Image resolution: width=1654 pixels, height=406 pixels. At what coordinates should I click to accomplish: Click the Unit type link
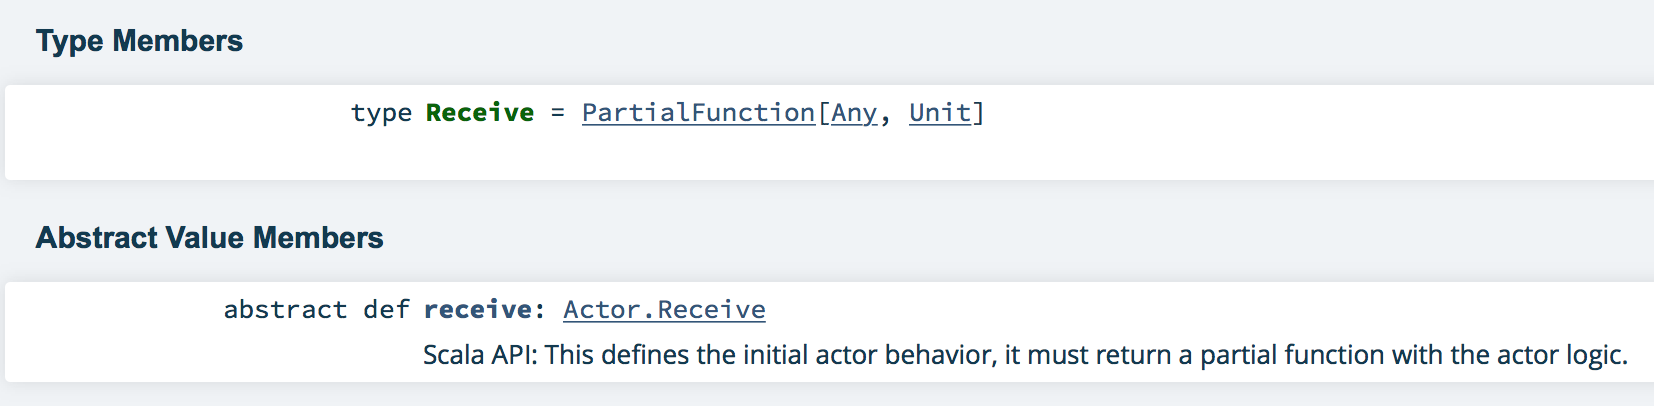(939, 113)
